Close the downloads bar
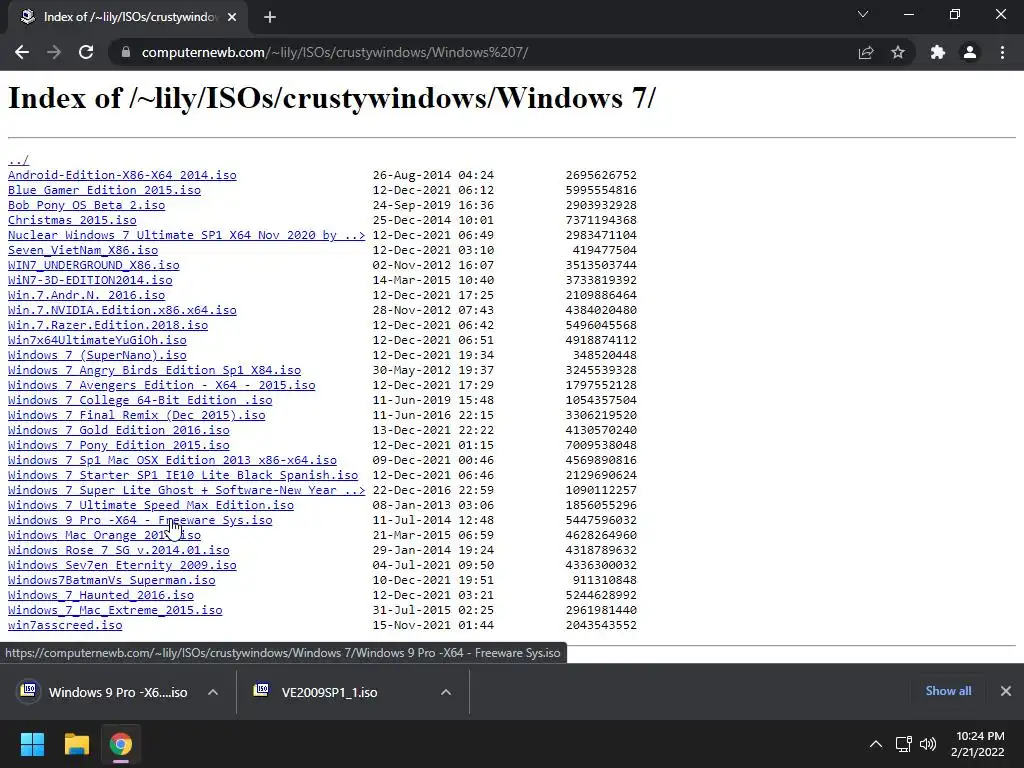The width and height of the screenshot is (1024, 768). tap(1006, 691)
